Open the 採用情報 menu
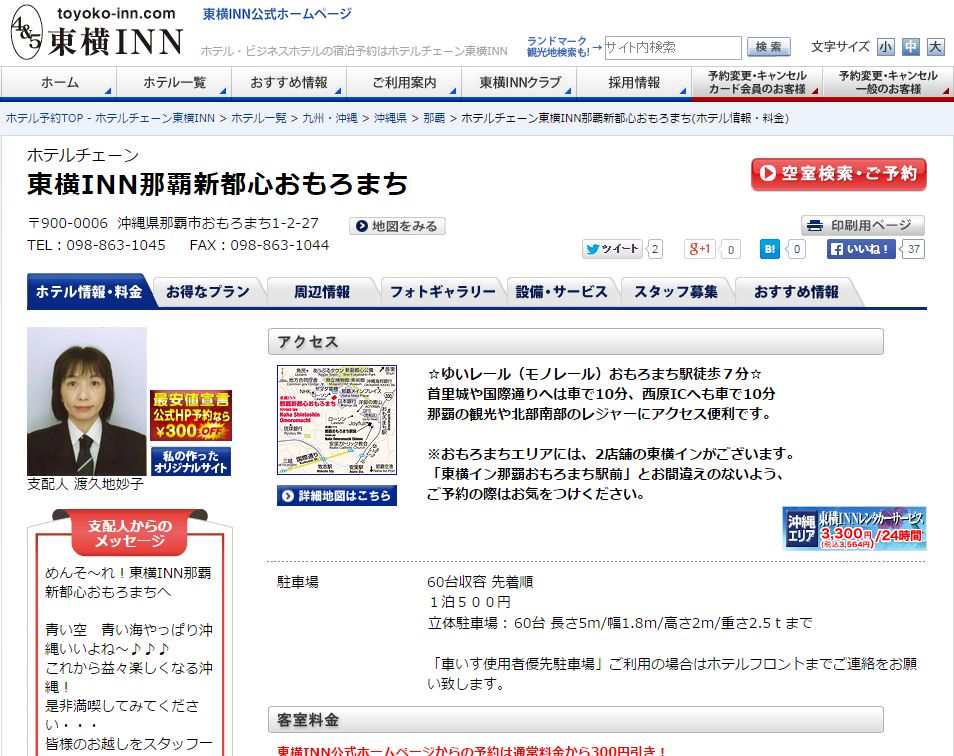Viewport: 954px width, 756px height. 634,82
